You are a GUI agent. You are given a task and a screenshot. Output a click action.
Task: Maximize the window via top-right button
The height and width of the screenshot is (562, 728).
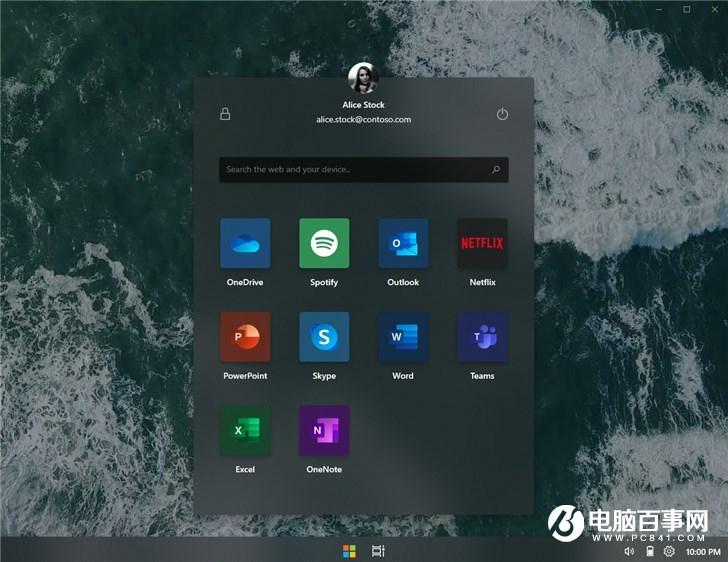point(687,9)
